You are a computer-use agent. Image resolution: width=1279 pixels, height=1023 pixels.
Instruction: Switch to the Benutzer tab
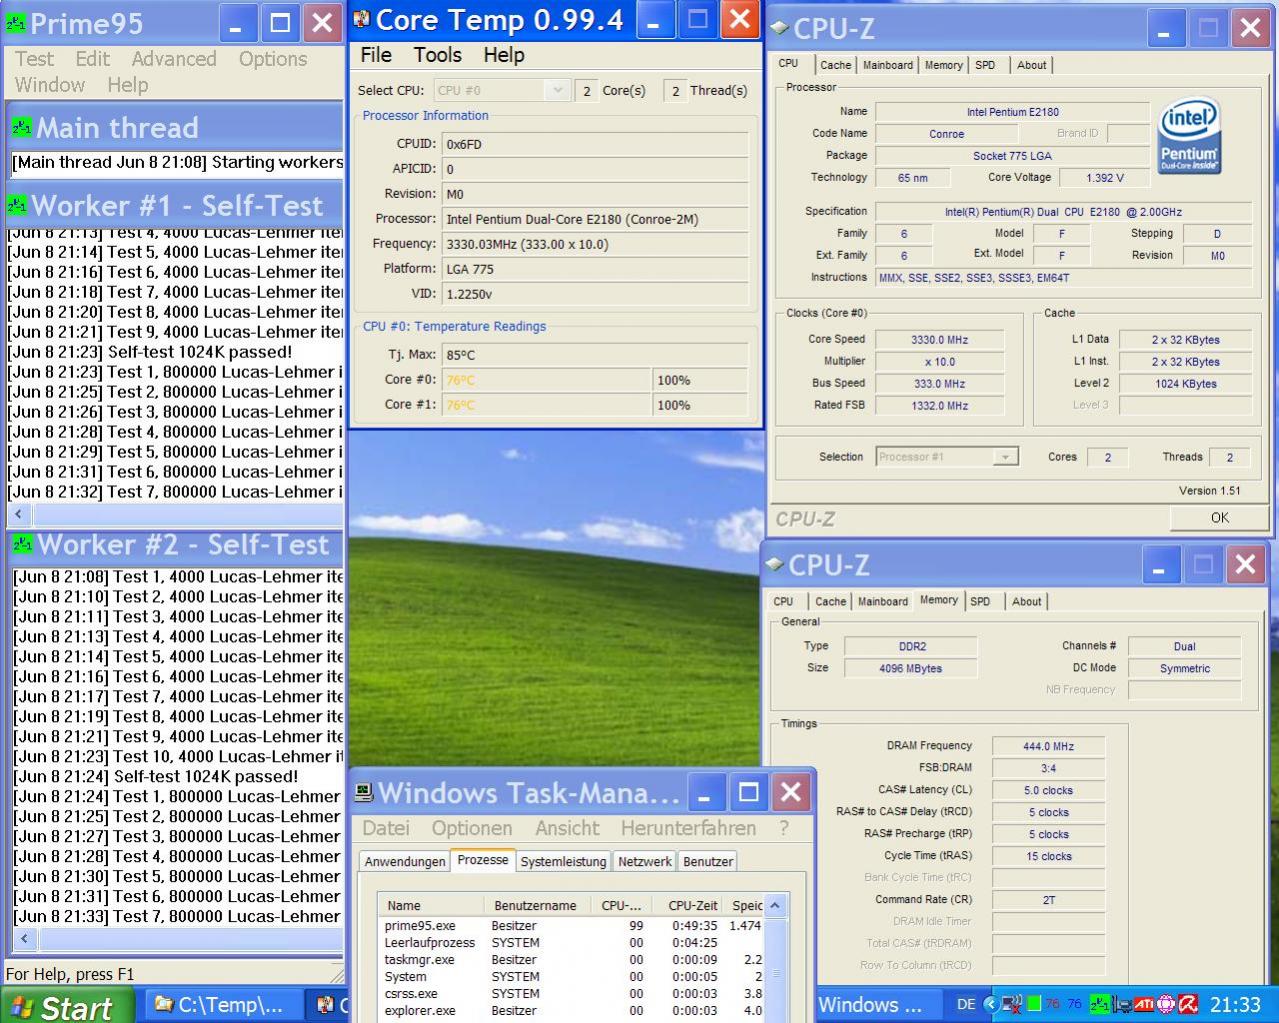[x=708, y=861]
